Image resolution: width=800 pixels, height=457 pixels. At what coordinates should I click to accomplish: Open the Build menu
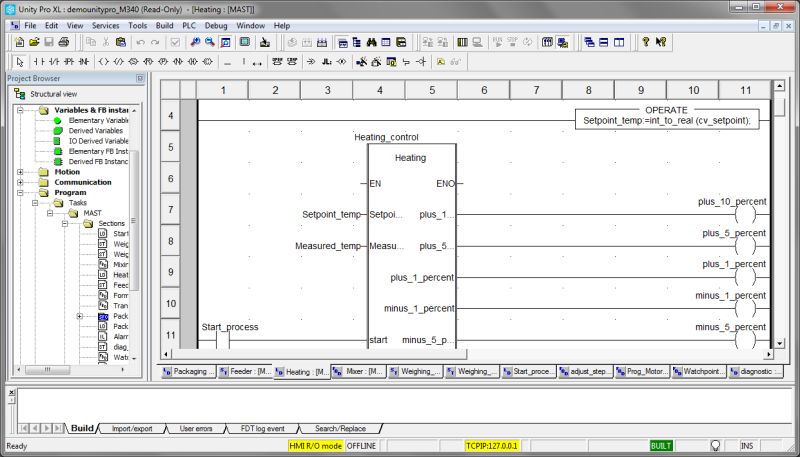pos(164,26)
